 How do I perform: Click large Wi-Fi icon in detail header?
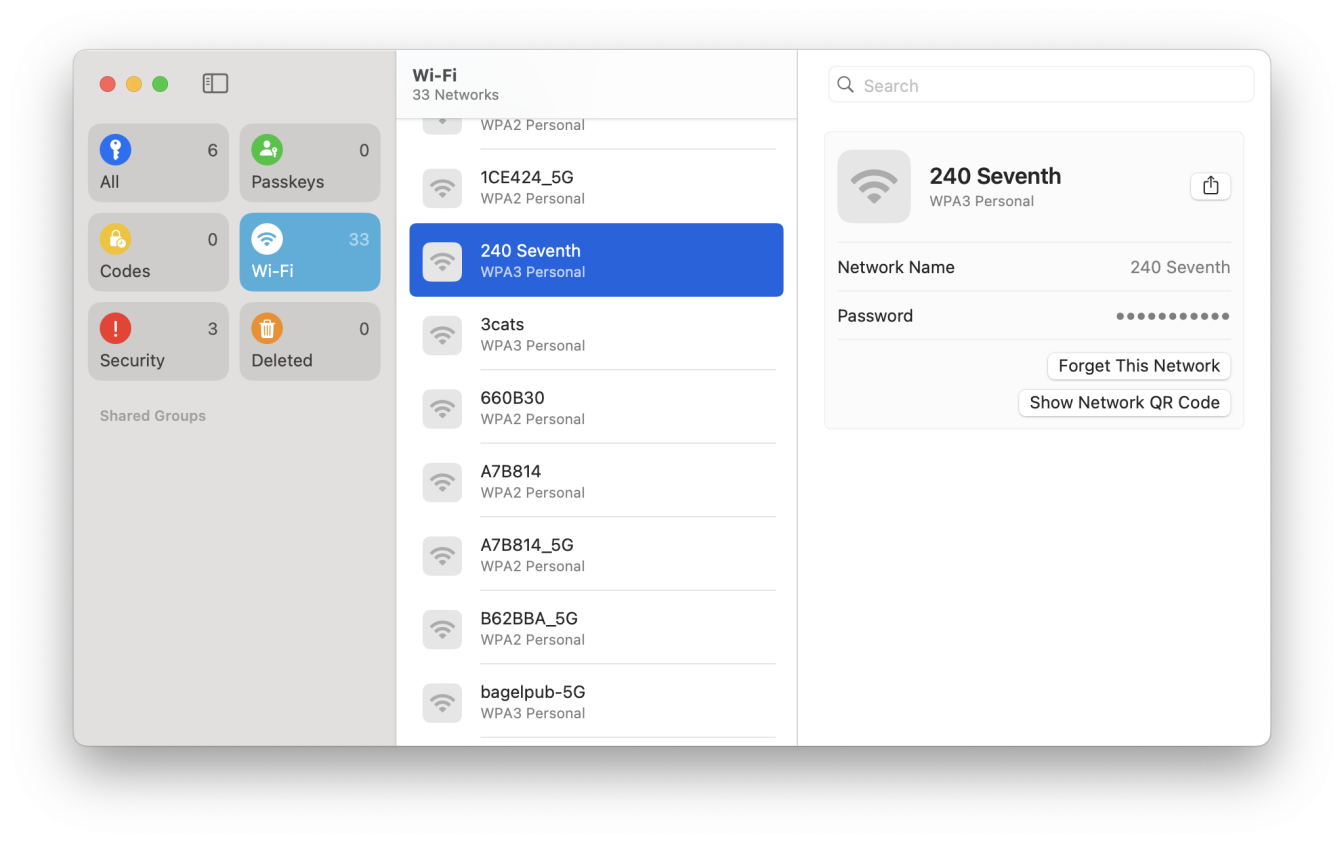click(874, 186)
